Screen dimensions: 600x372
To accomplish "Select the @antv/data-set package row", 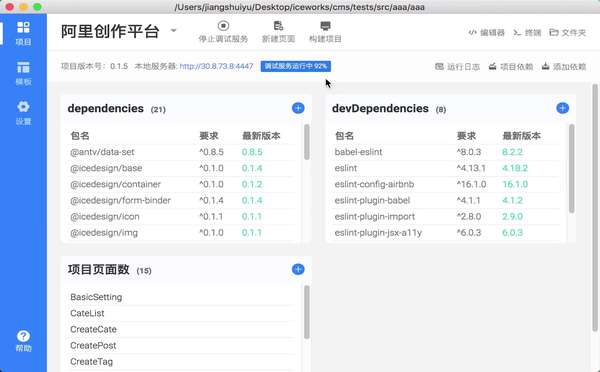I will point(183,152).
